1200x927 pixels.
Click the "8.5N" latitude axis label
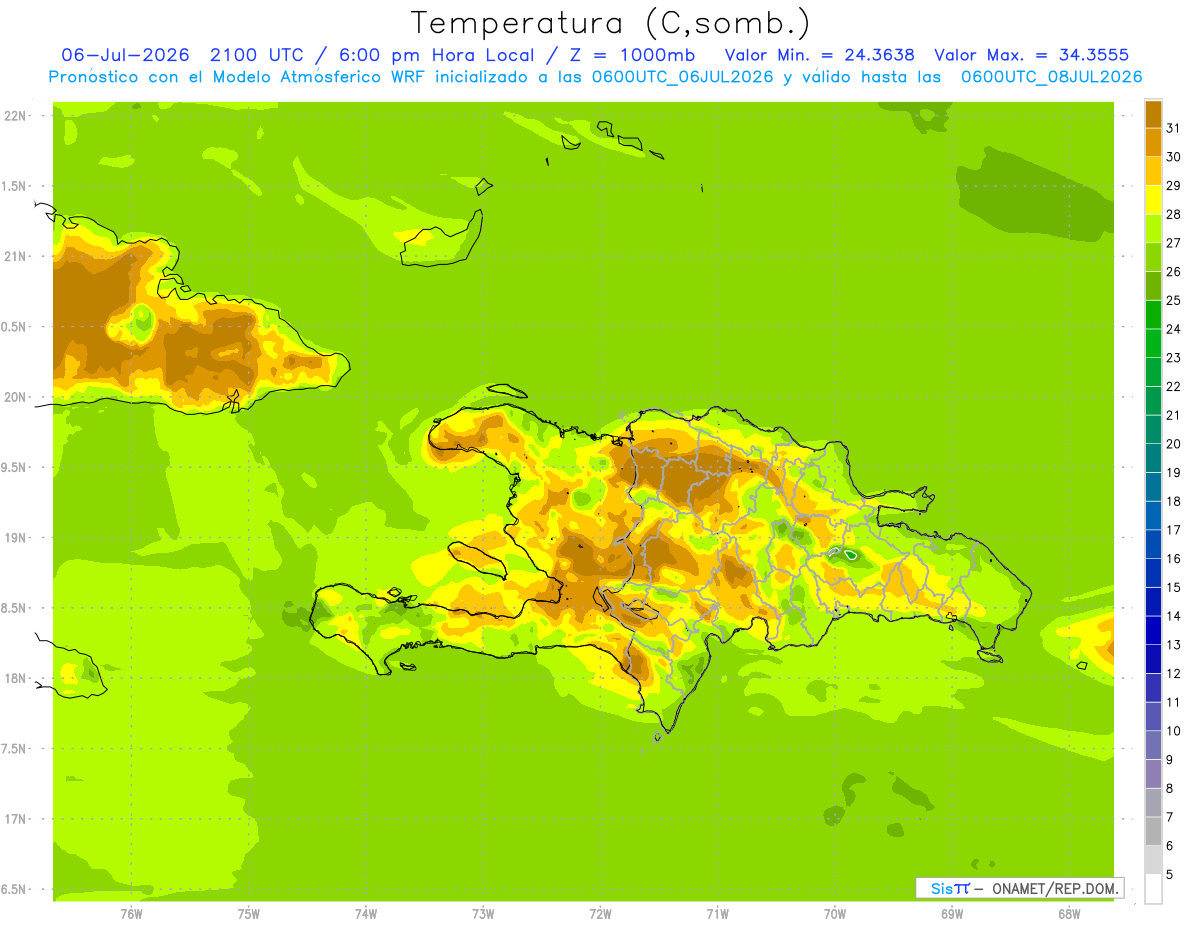15,609
